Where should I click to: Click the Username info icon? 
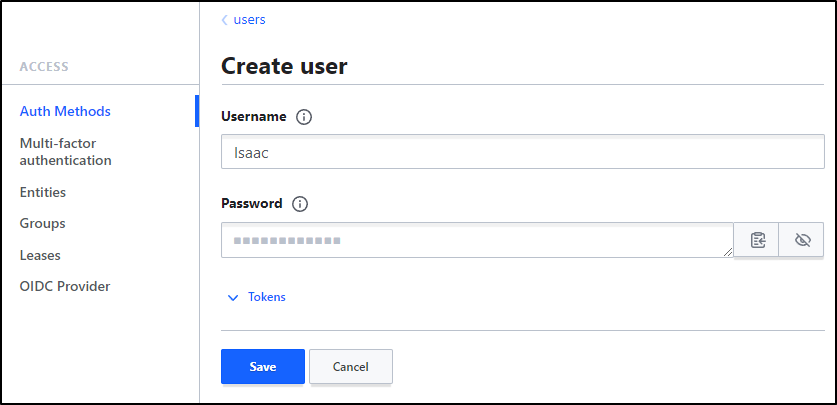[x=304, y=117]
